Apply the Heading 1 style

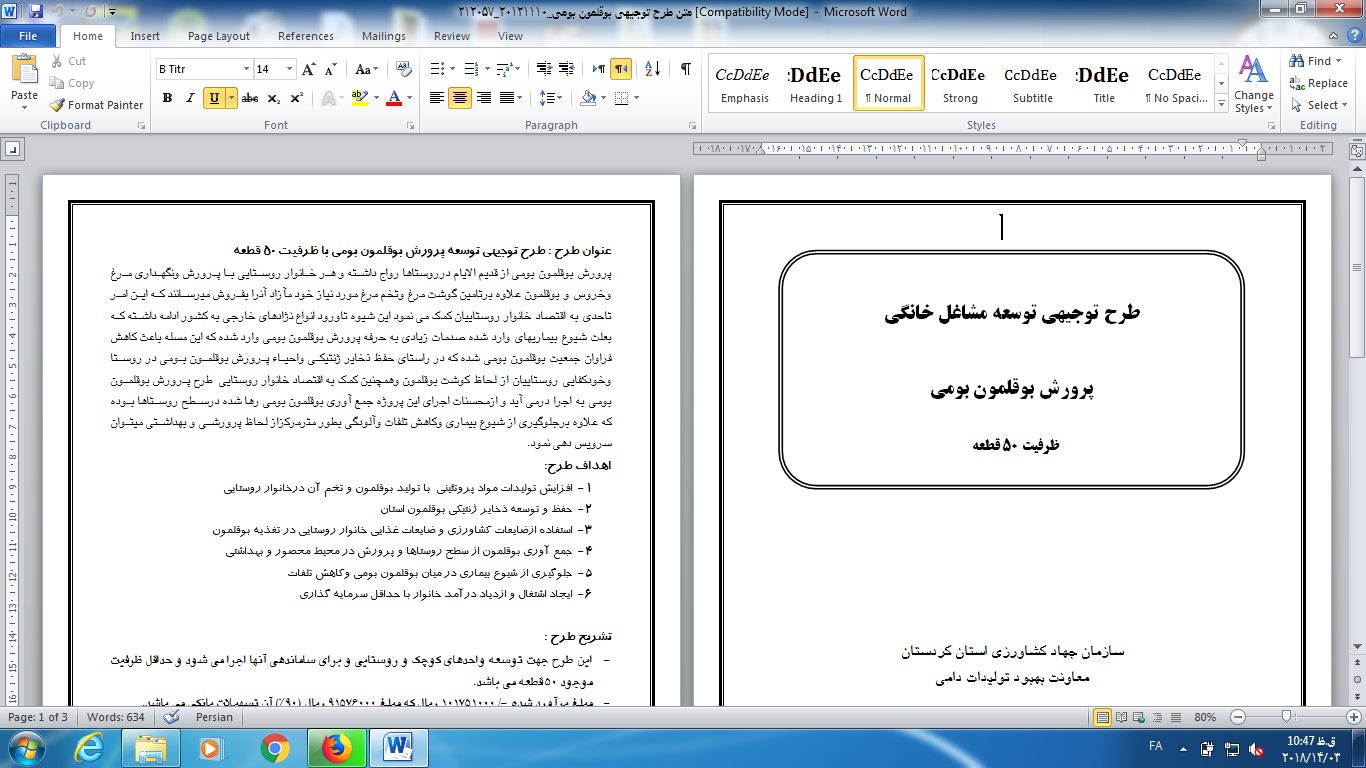[816, 84]
